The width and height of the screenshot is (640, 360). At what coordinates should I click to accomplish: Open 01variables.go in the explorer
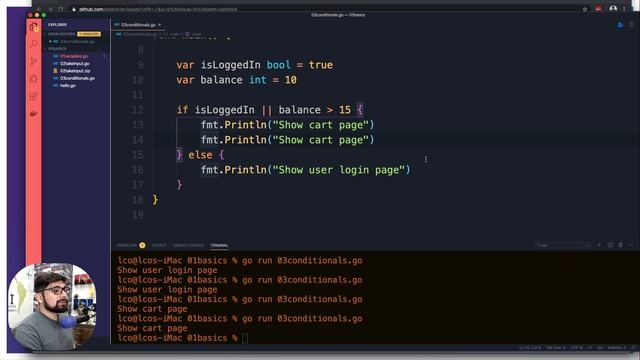(74, 56)
